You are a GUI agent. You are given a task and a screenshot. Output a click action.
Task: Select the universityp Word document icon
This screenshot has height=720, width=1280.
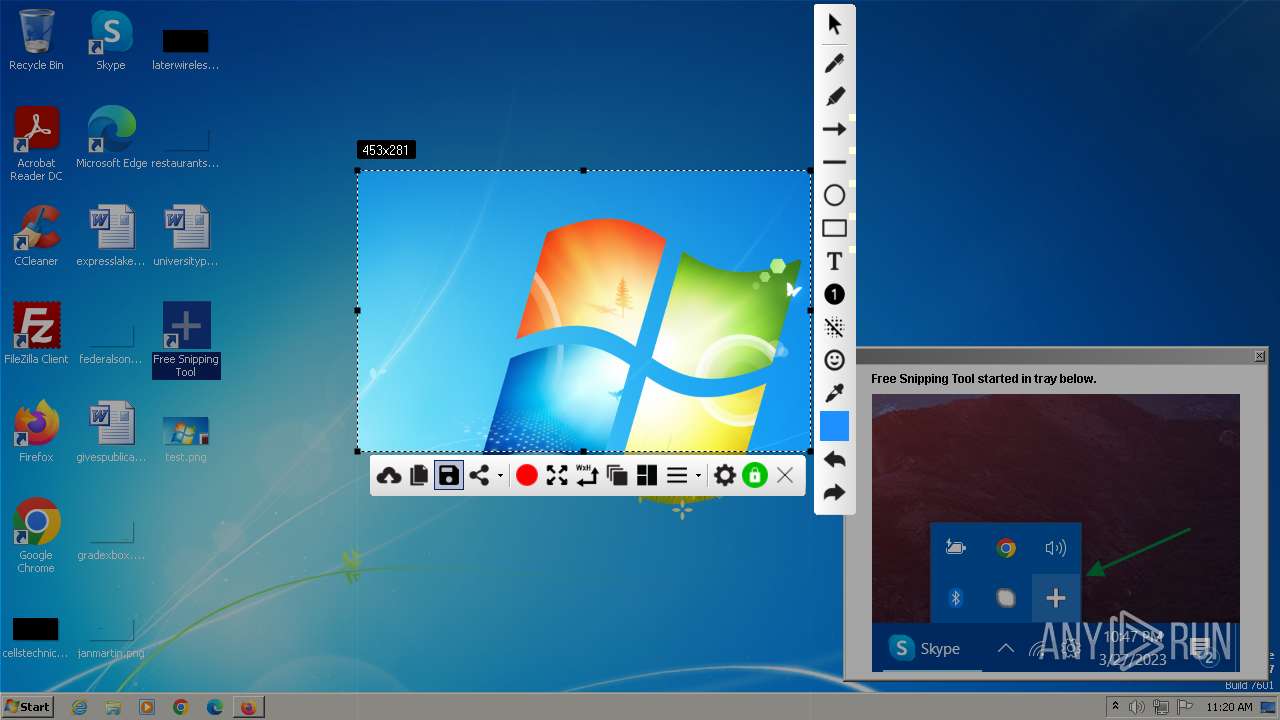pyautogui.click(x=186, y=236)
